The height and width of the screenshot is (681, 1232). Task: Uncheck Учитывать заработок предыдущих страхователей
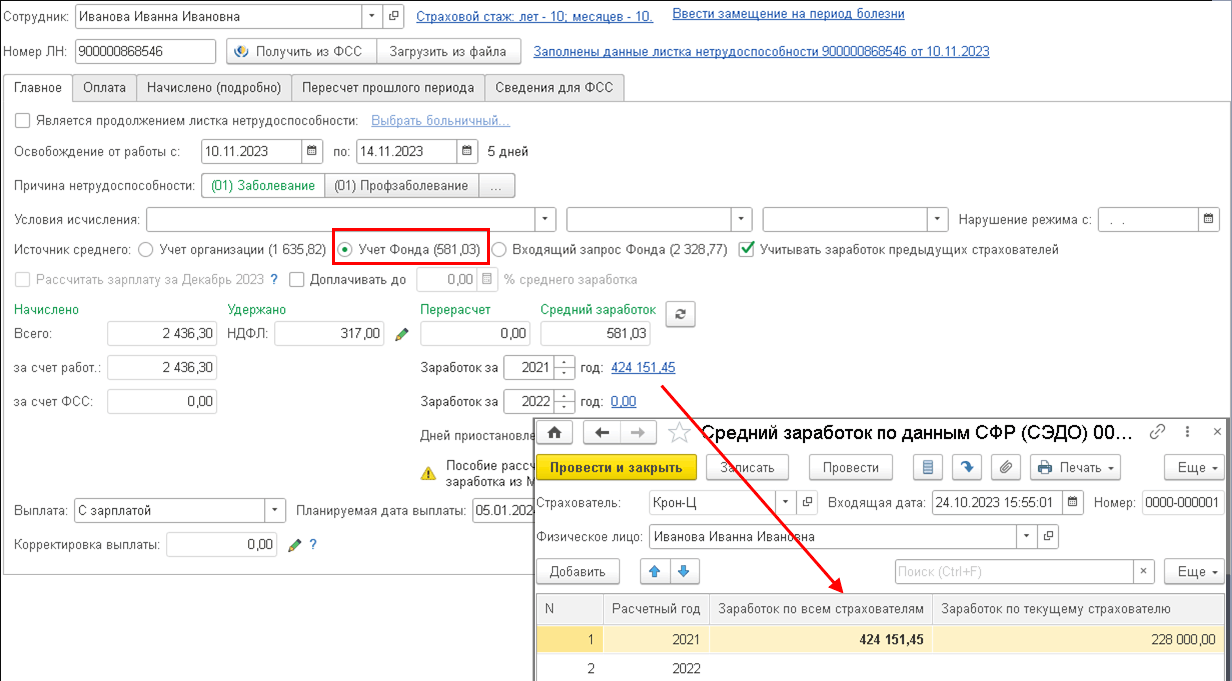click(x=746, y=249)
